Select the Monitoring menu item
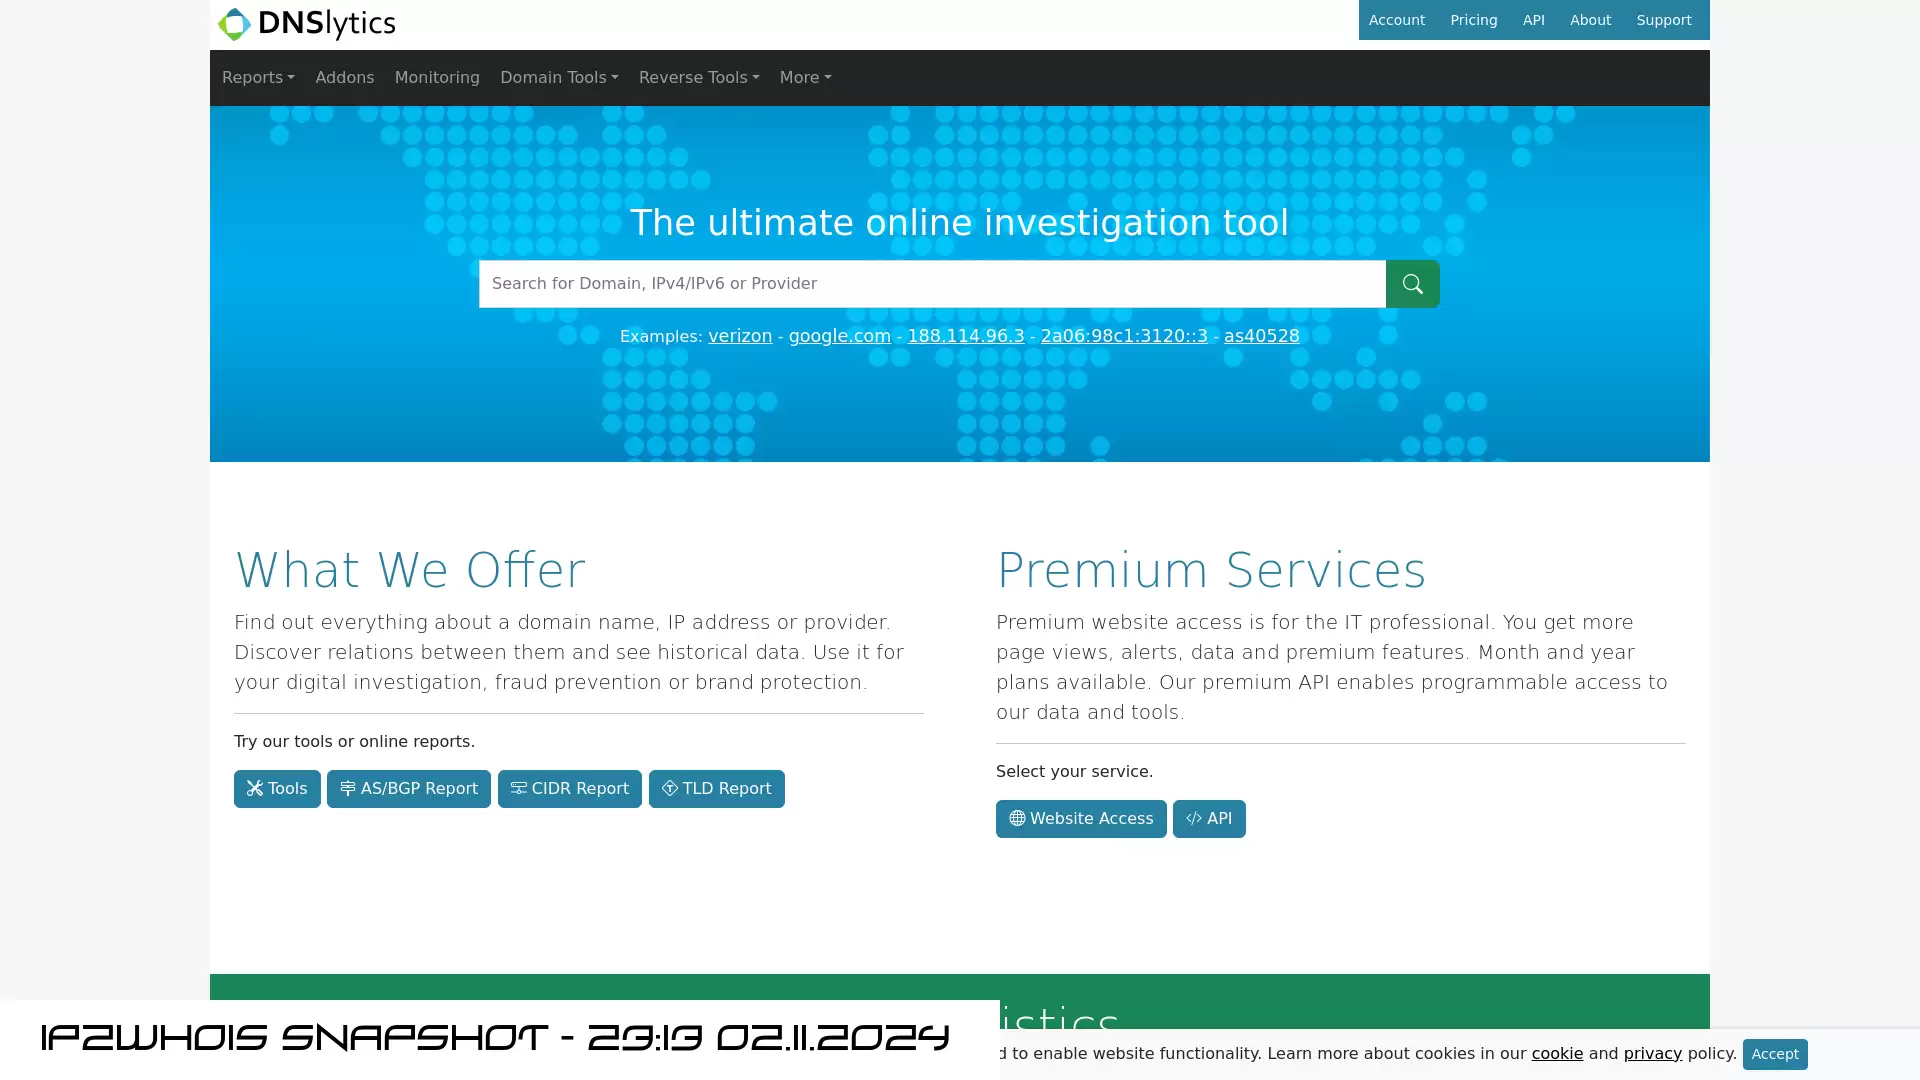Image resolution: width=1920 pixels, height=1080 pixels. pos(438,78)
